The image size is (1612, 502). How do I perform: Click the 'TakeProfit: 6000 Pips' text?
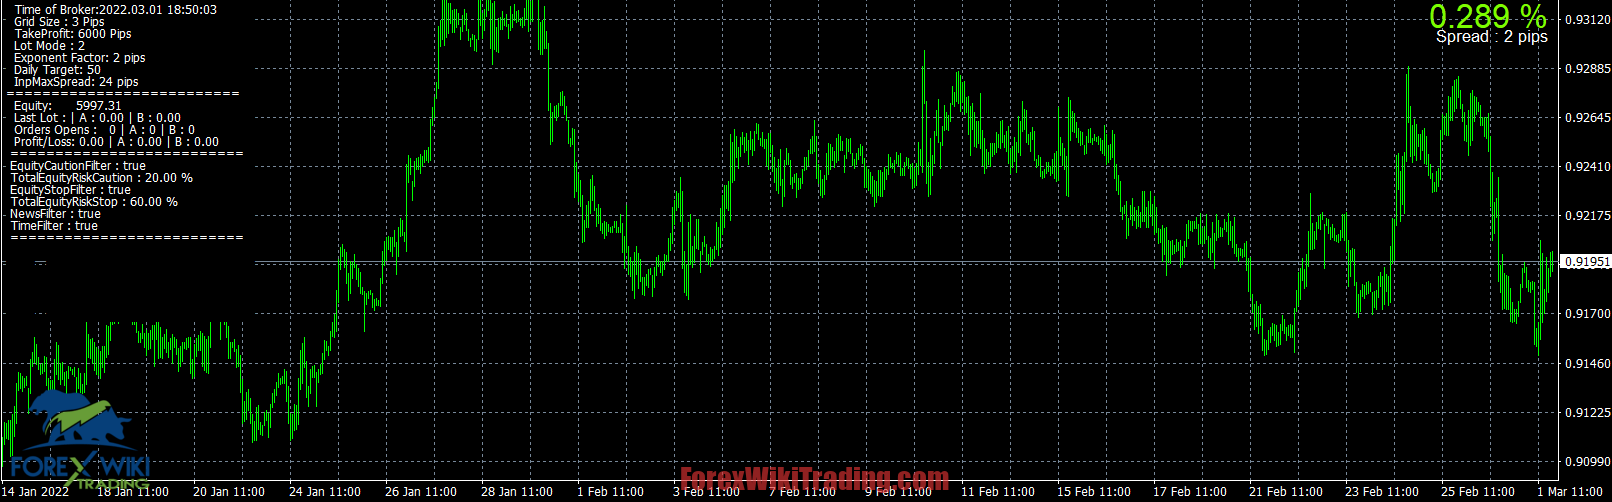click(73, 34)
